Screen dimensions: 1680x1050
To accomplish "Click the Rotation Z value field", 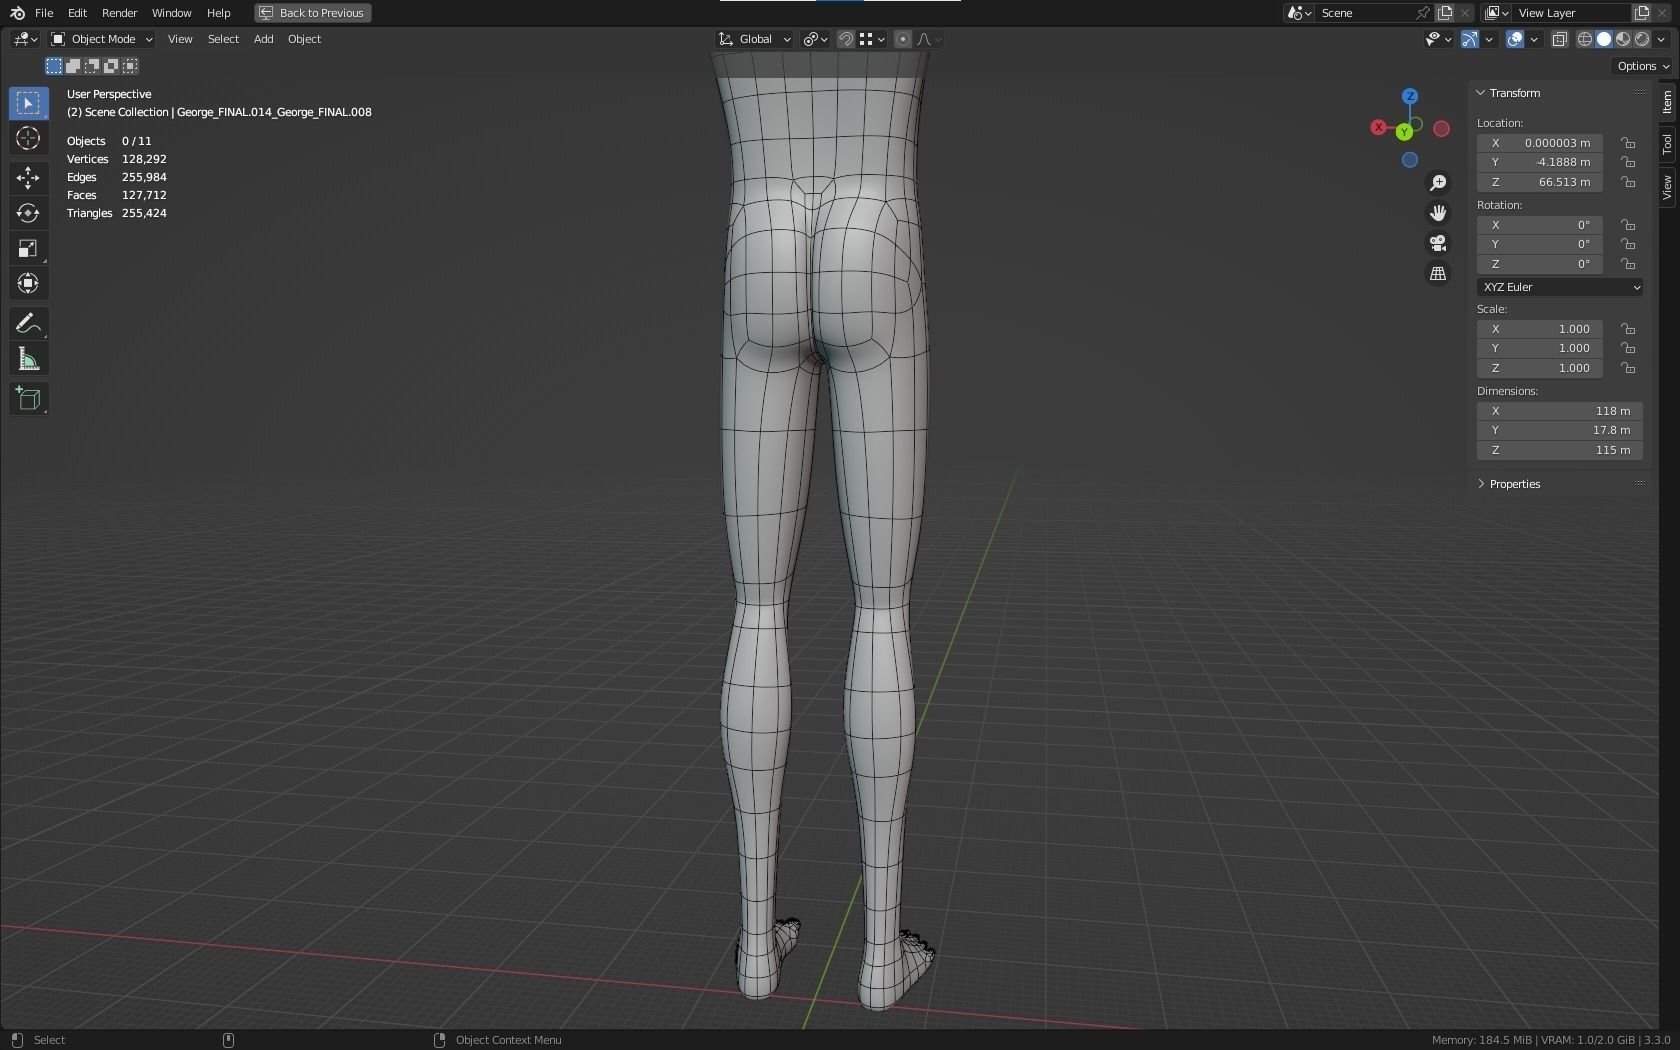I will (x=1540, y=264).
